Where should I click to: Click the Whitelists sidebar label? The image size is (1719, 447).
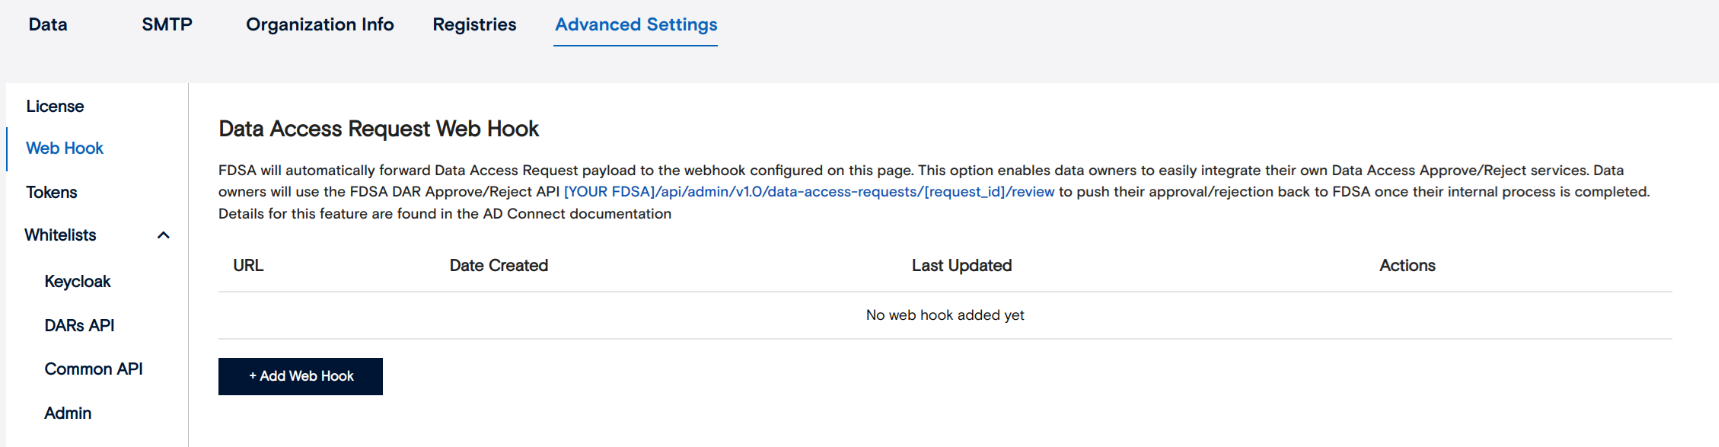tap(61, 235)
